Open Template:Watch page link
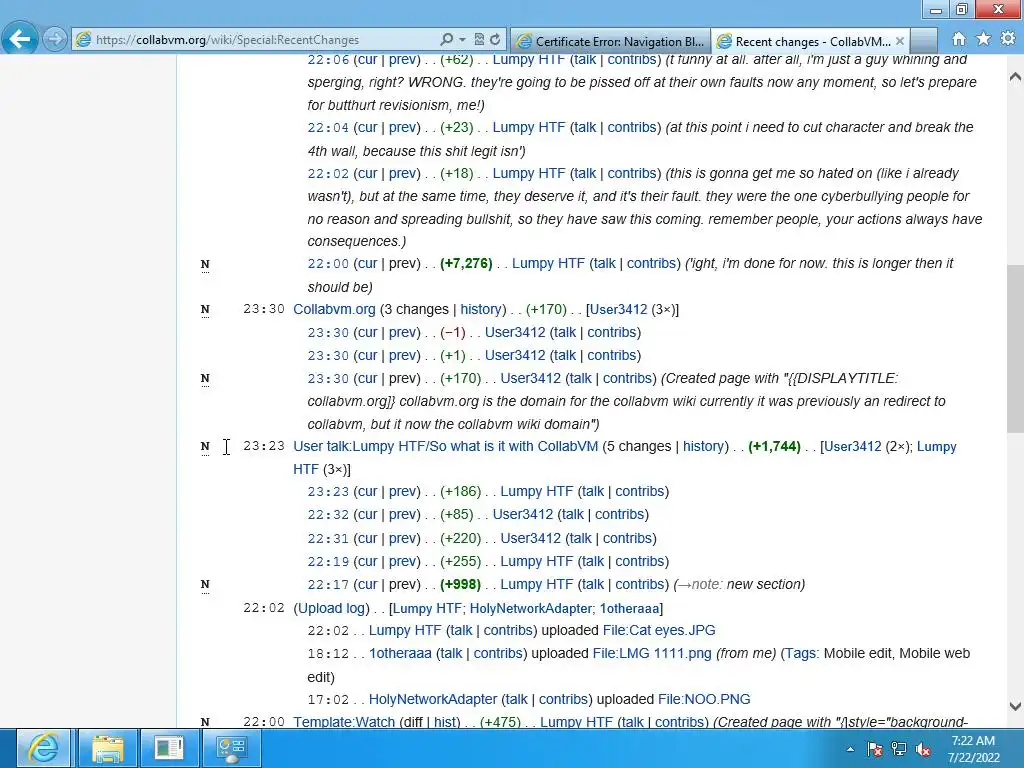 coord(344,722)
